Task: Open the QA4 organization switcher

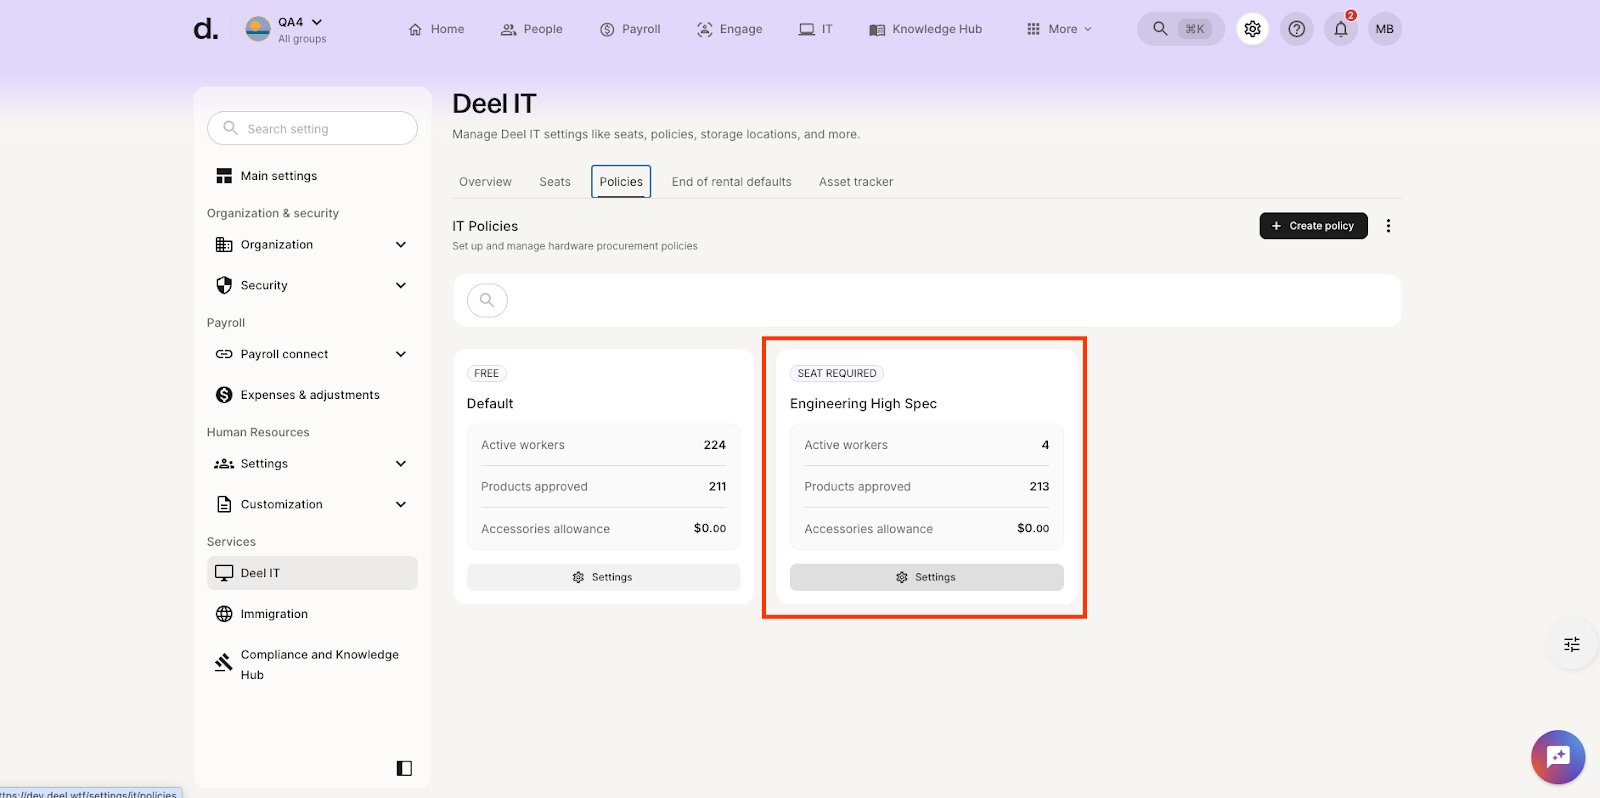Action: (x=288, y=29)
